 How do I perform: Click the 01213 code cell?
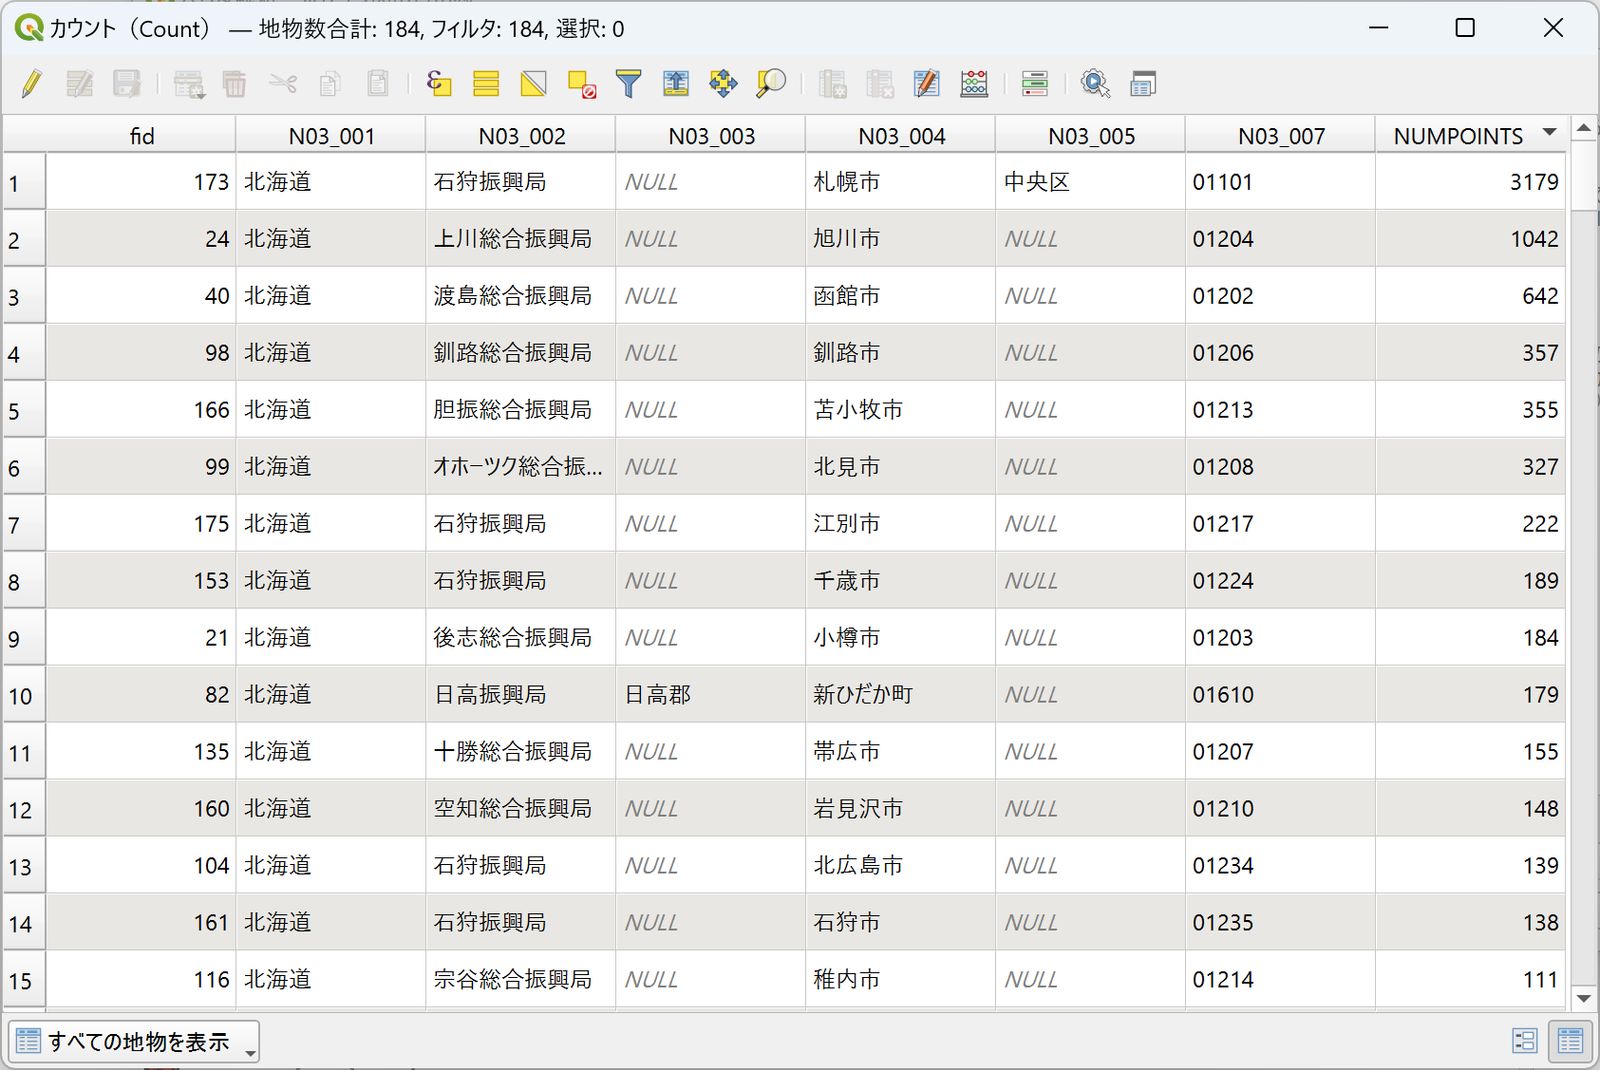1280,410
